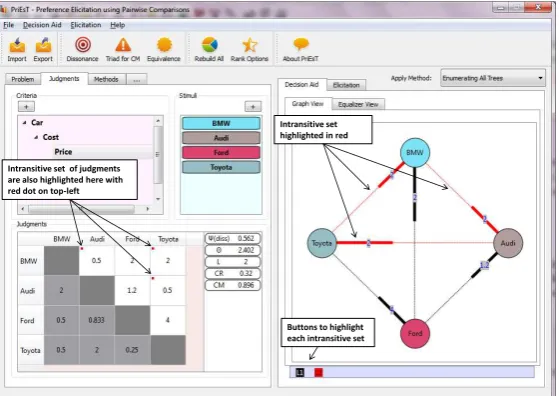Select the Ford stimulus swatch
The image size is (559, 396).
click(221, 153)
